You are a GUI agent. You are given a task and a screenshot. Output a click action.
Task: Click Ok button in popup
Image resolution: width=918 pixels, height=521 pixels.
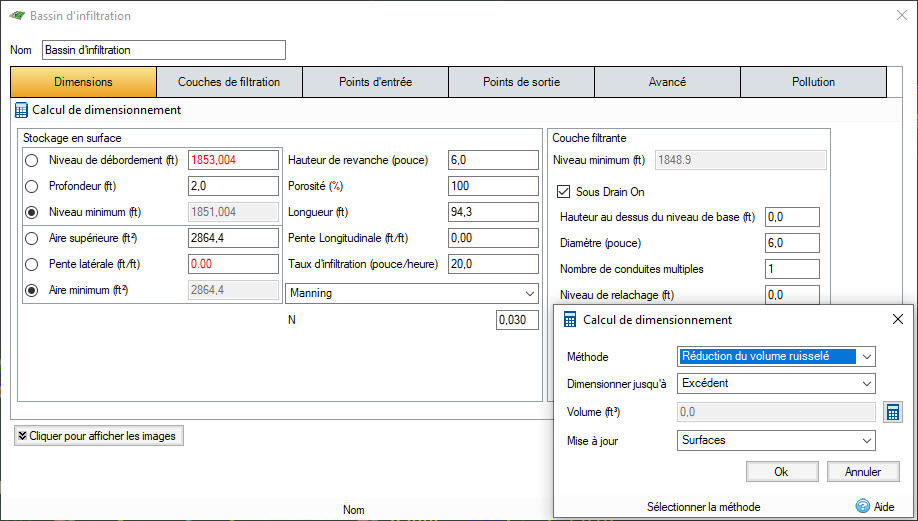point(782,472)
